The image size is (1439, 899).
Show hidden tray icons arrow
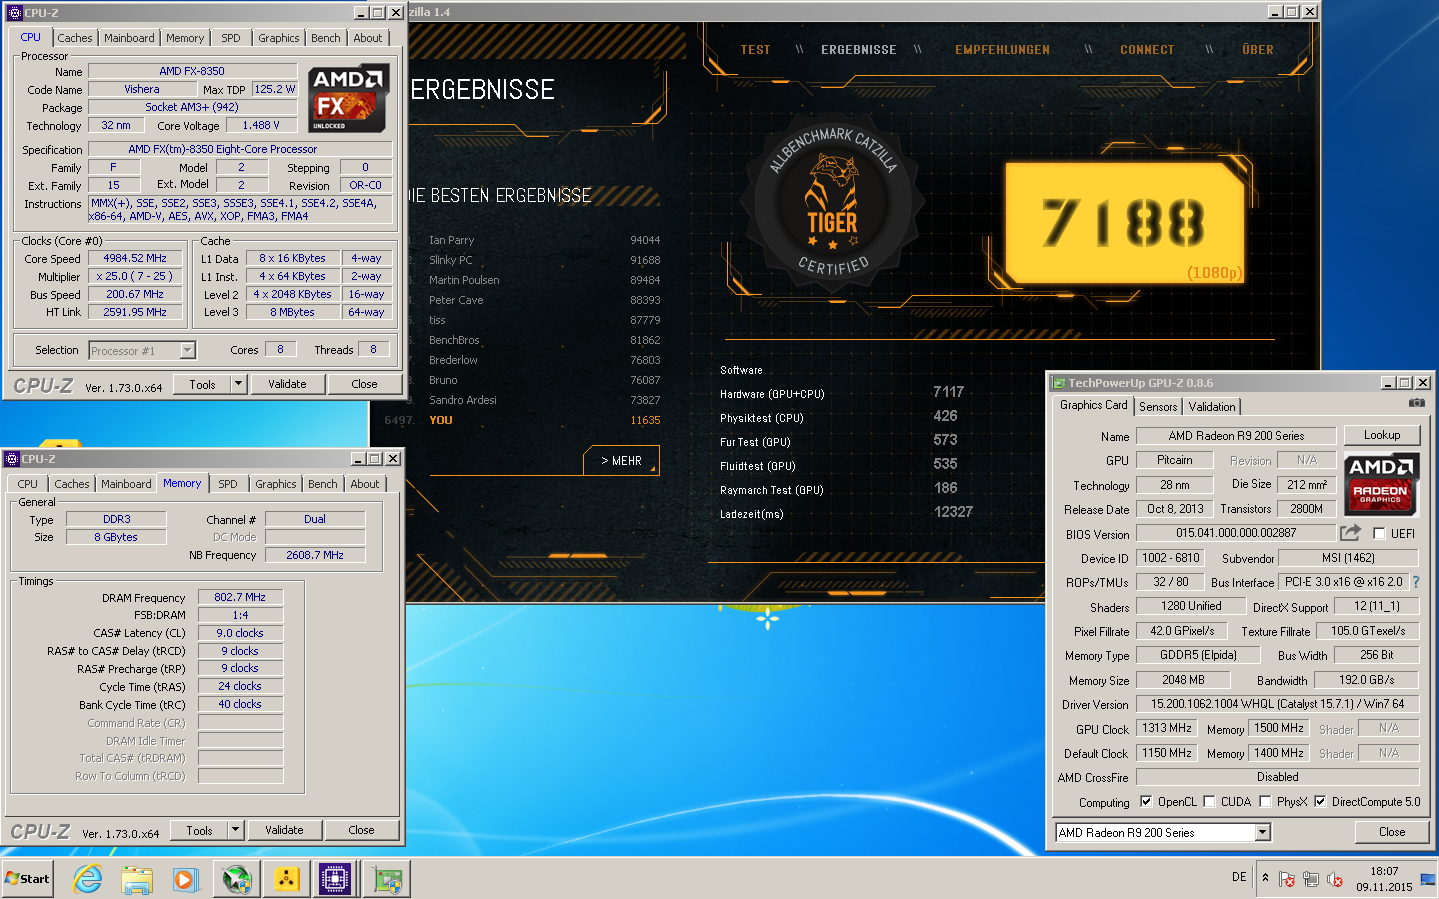click(1265, 878)
